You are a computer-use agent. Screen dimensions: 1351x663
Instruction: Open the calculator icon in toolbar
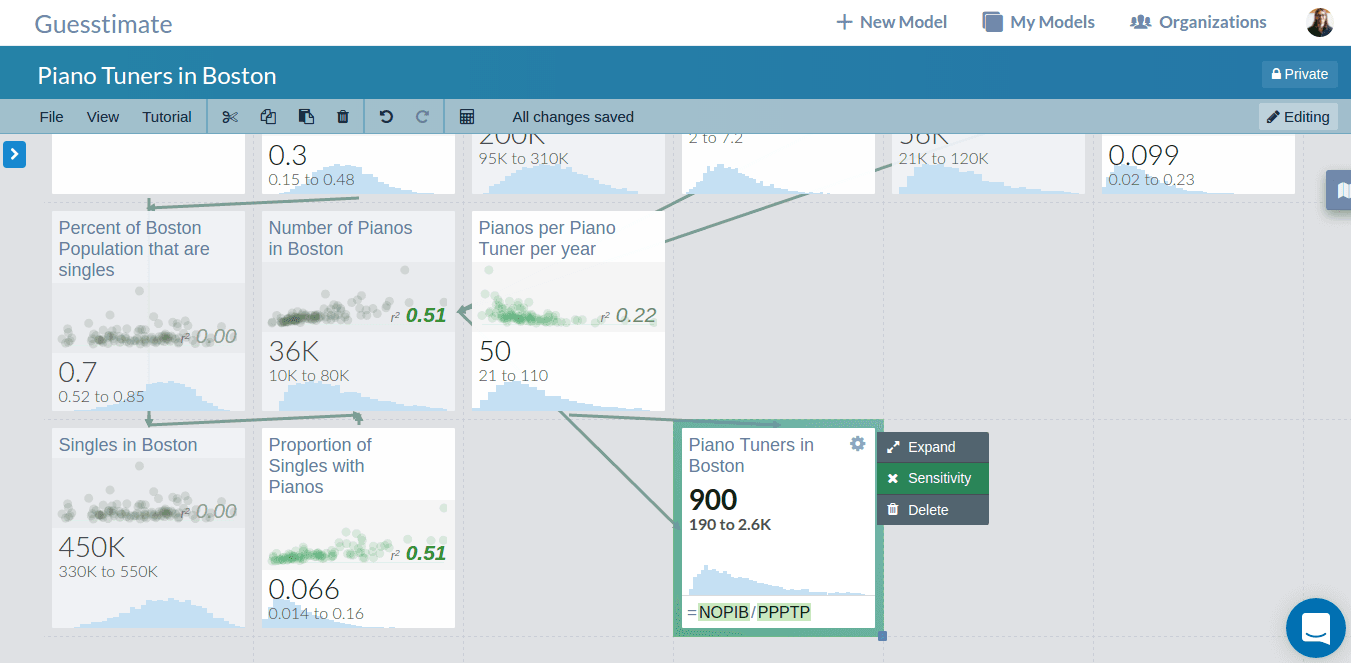tap(467, 117)
